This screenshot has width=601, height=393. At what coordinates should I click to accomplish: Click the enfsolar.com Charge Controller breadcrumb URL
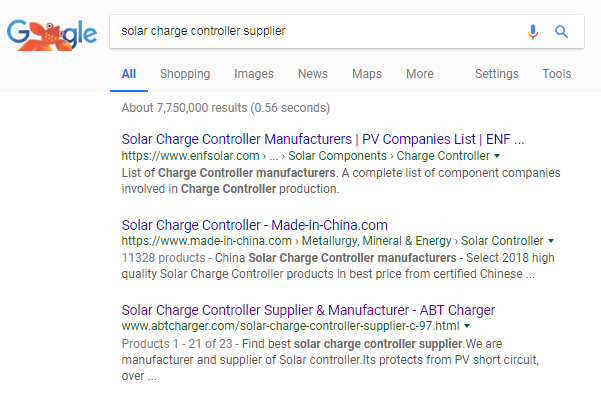[x=305, y=156]
